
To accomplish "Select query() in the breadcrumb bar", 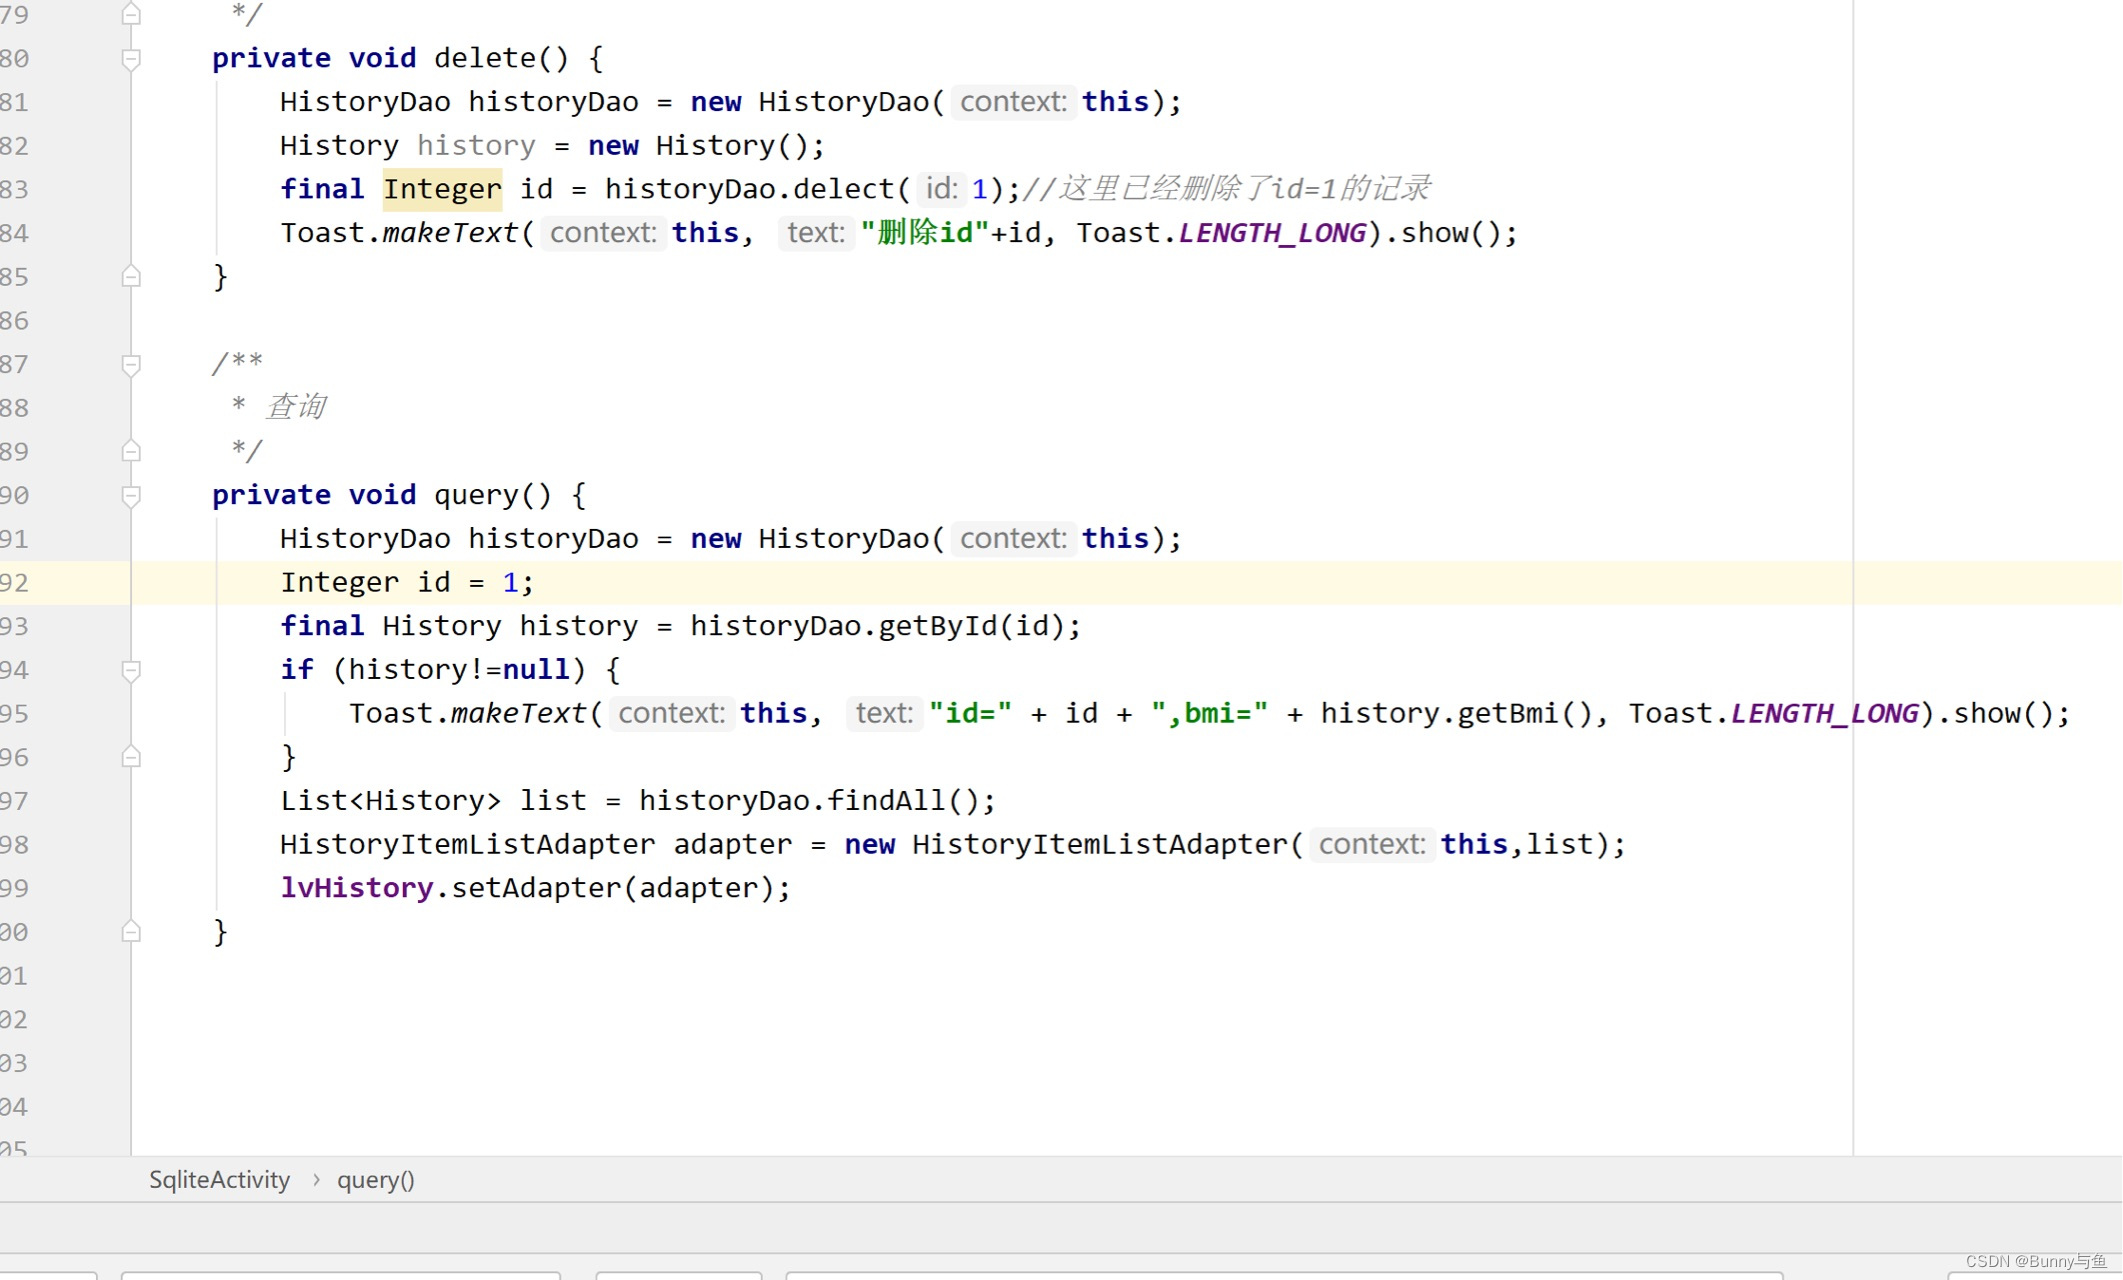I will click(376, 1180).
